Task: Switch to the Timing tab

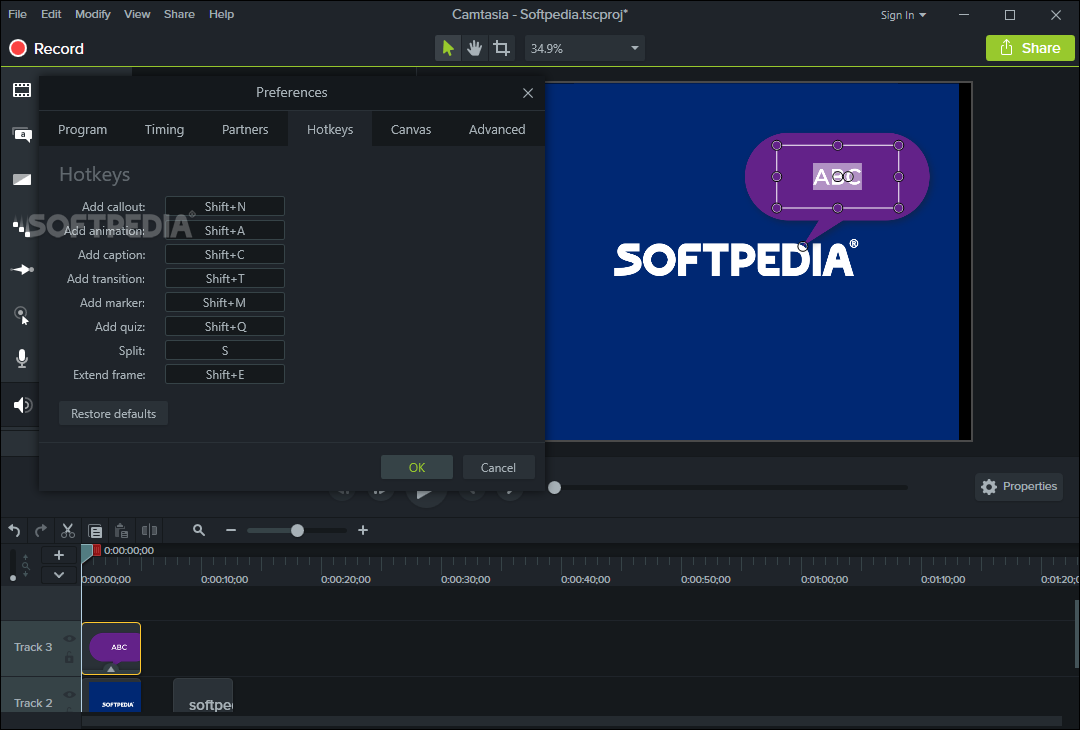Action: point(165,129)
